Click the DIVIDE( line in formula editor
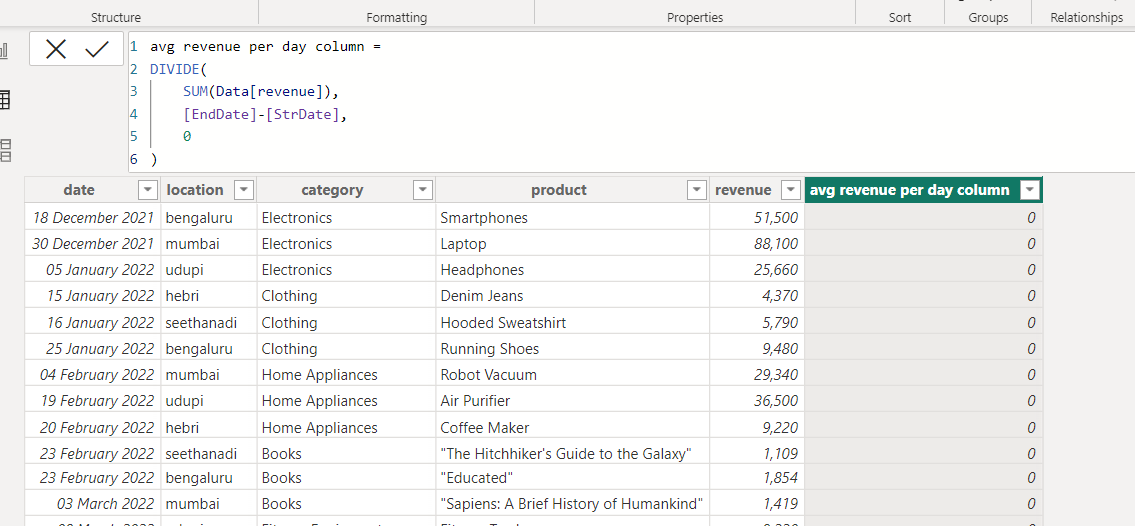The width and height of the screenshot is (1135, 526). tap(178, 69)
